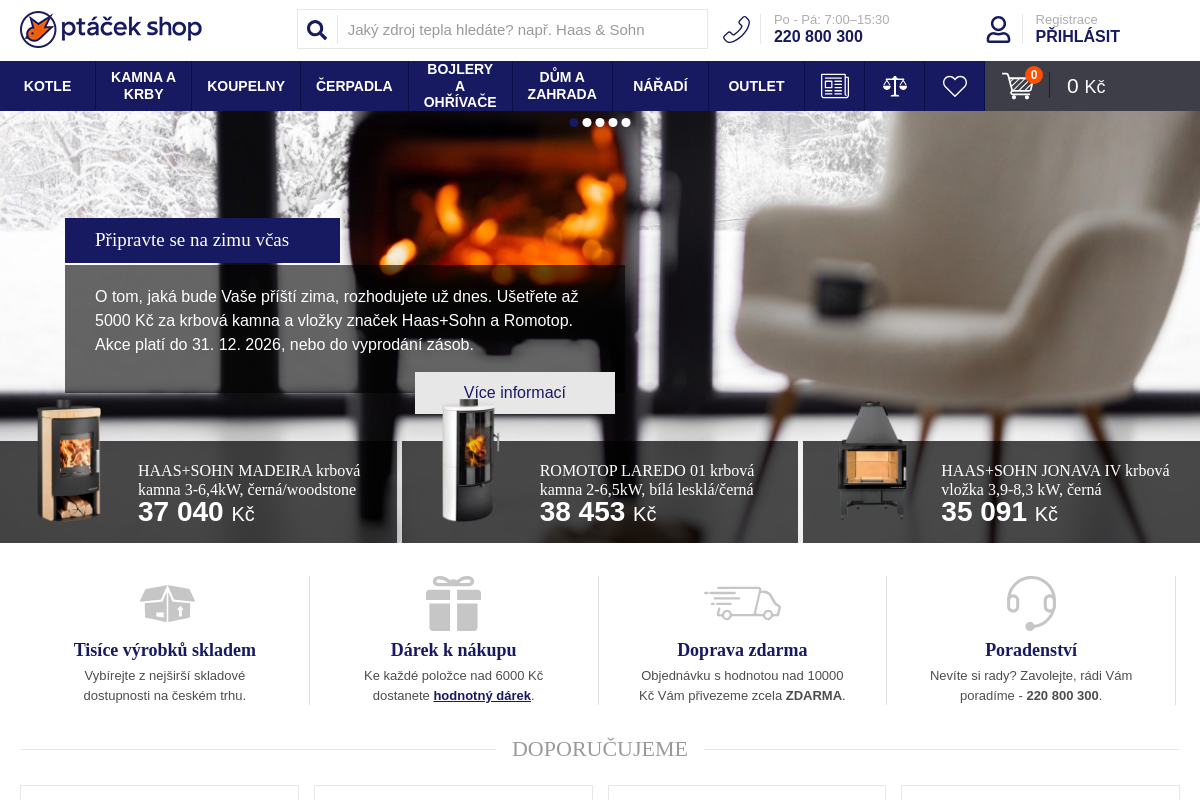Image resolution: width=1200 pixels, height=800 pixels.
Task: Click the Připravte se na zimu včas banner title
Action: (202, 240)
